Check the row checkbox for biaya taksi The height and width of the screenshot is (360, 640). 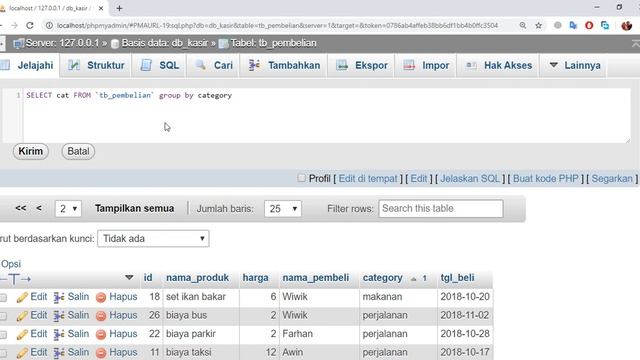point(3,353)
